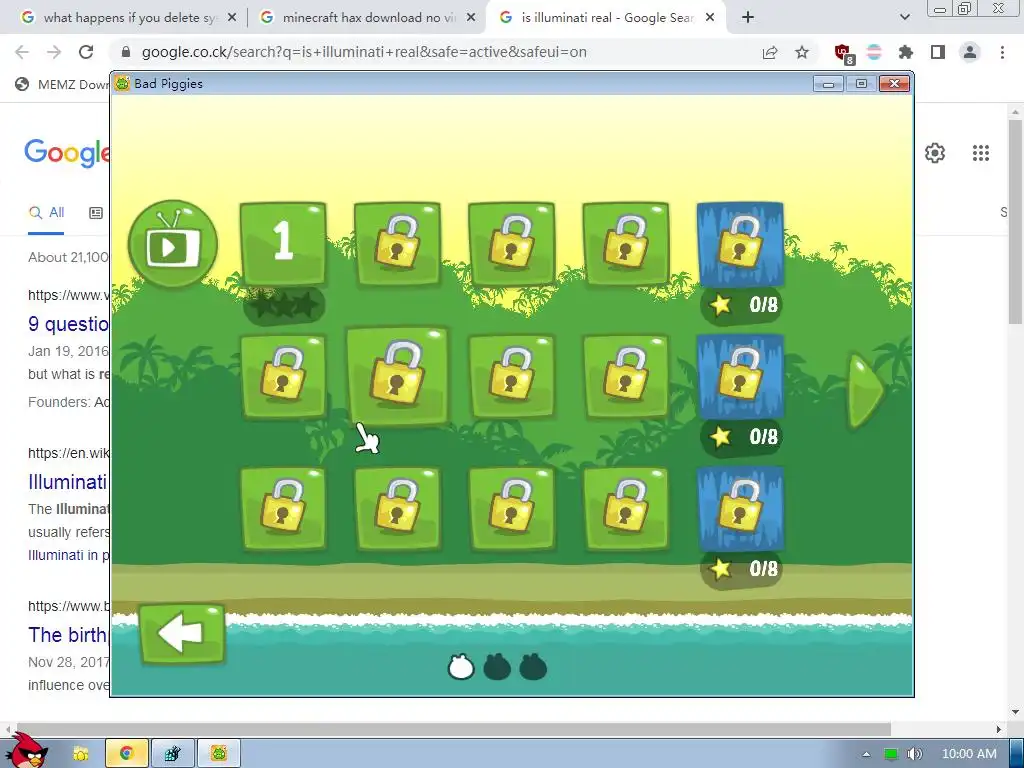Select the first white page indicator pig dot
1024x768 pixels.
pyautogui.click(x=460, y=667)
